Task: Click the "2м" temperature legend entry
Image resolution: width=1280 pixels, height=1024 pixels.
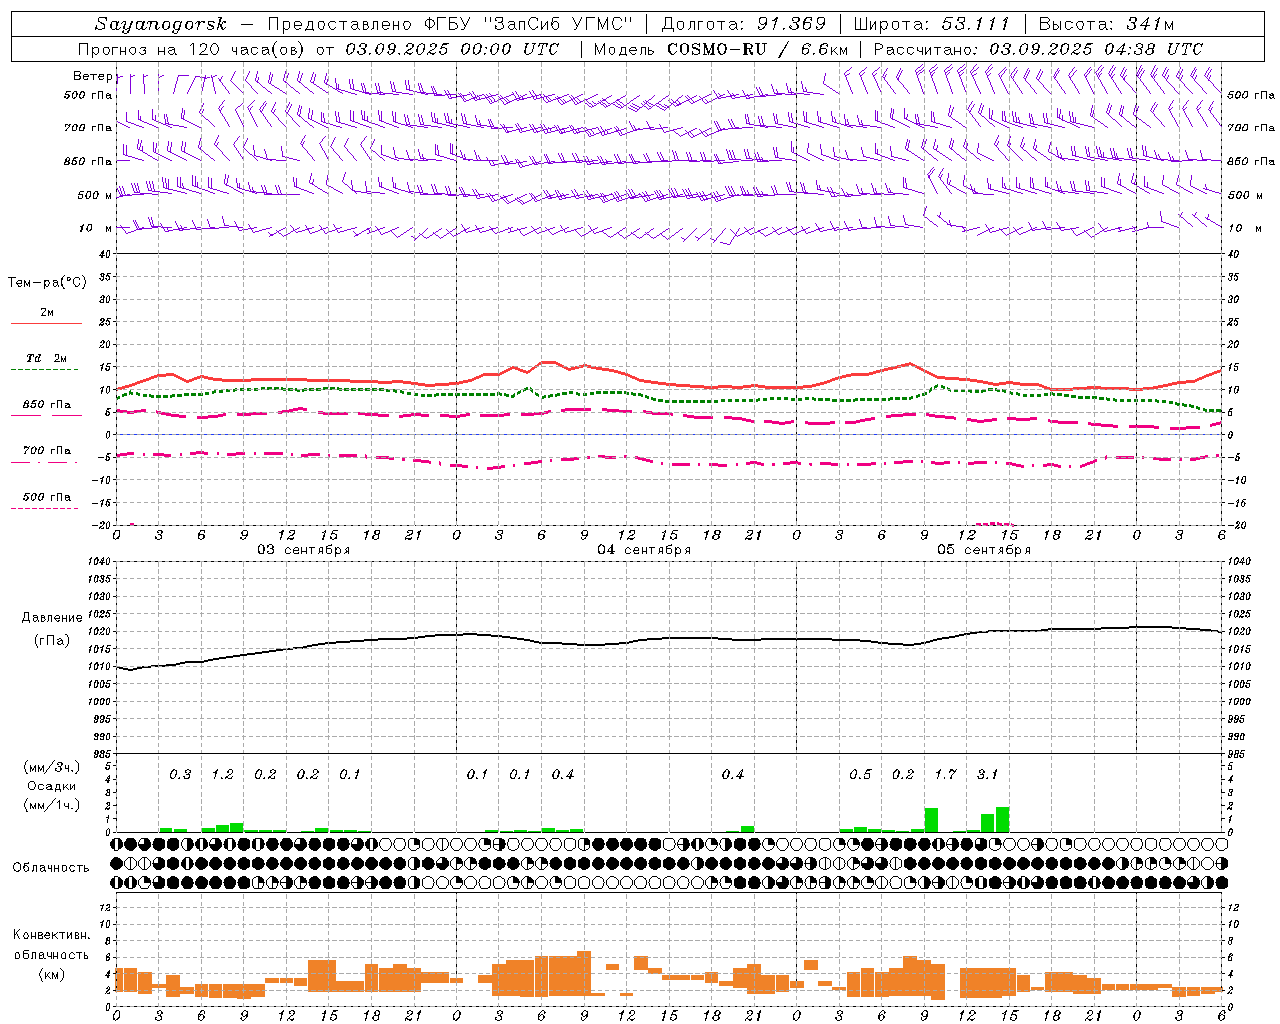Action: 47,313
